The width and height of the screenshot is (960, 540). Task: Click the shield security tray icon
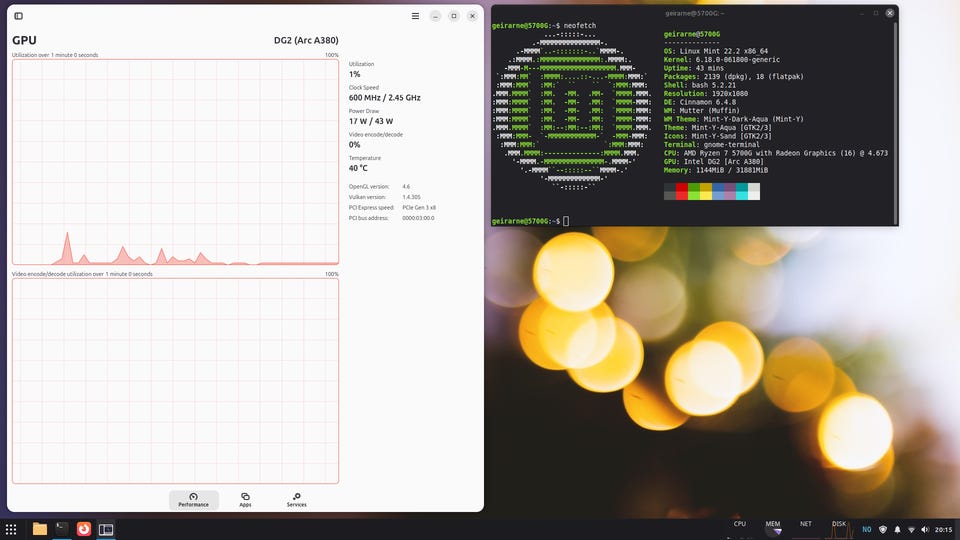(x=883, y=529)
